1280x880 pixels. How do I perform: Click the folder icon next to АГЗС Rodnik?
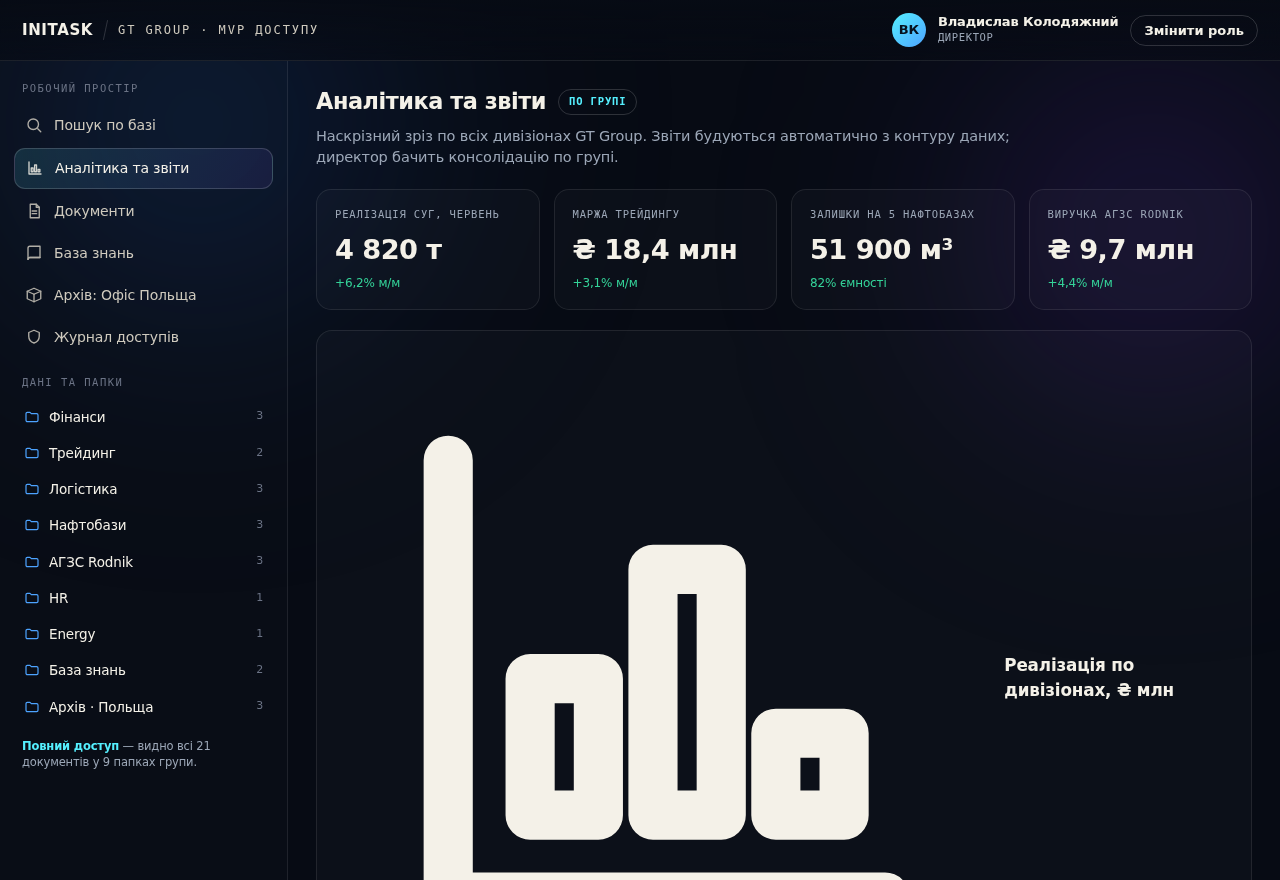tap(32, 562)
